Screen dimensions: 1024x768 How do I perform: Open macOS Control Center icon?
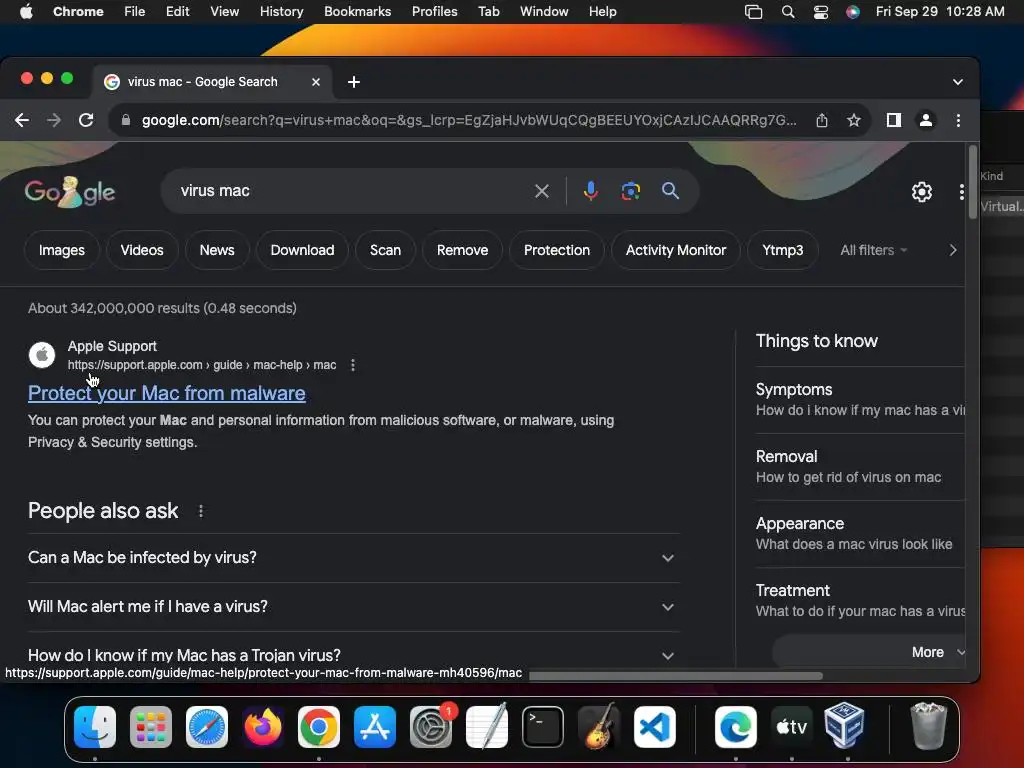click(x=821, y=12)
